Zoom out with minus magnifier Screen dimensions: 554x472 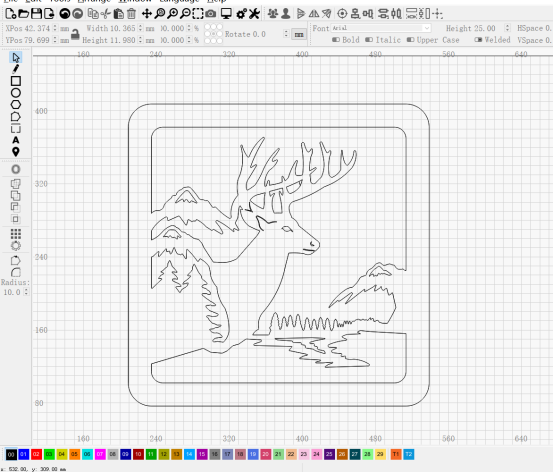coord(185,14)
